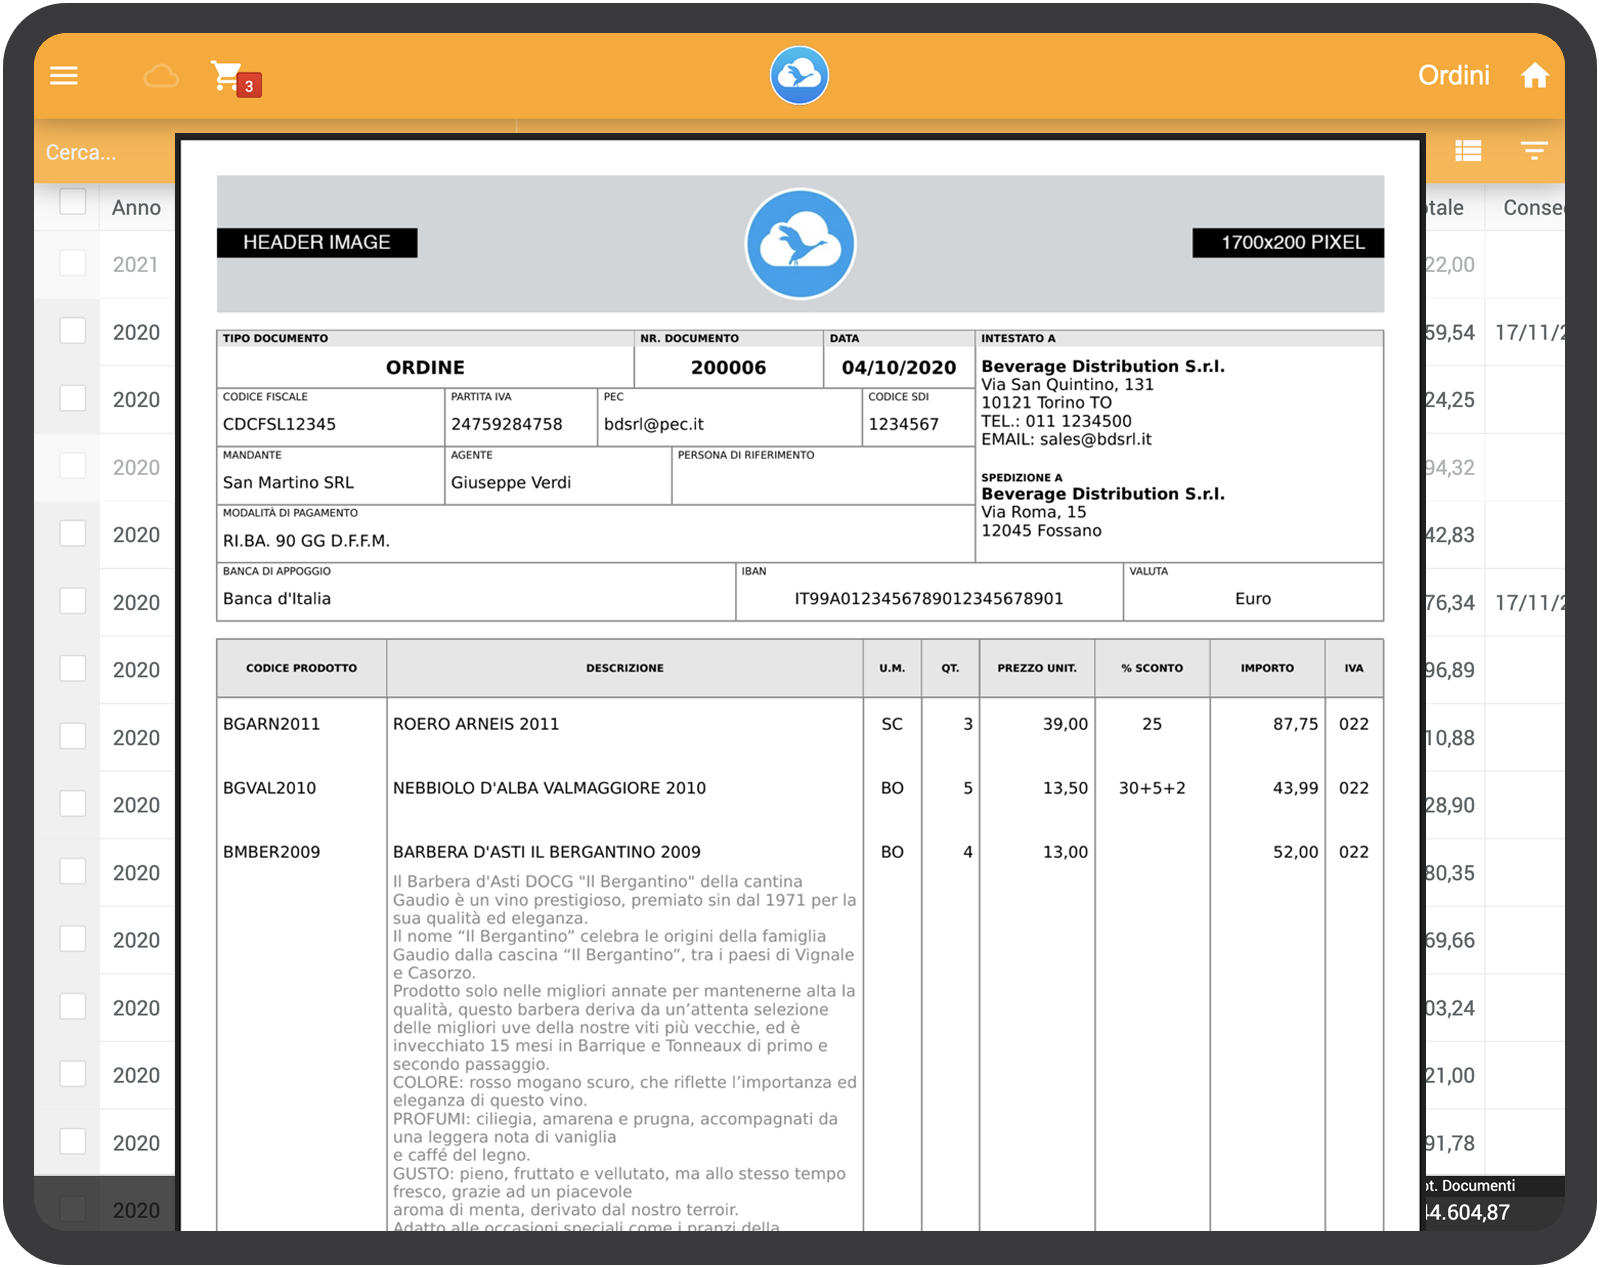Screen dimensions: 1600x1268
Task: Click PEC address bdsrl@pec.it
Action: (x=654, y=424)
